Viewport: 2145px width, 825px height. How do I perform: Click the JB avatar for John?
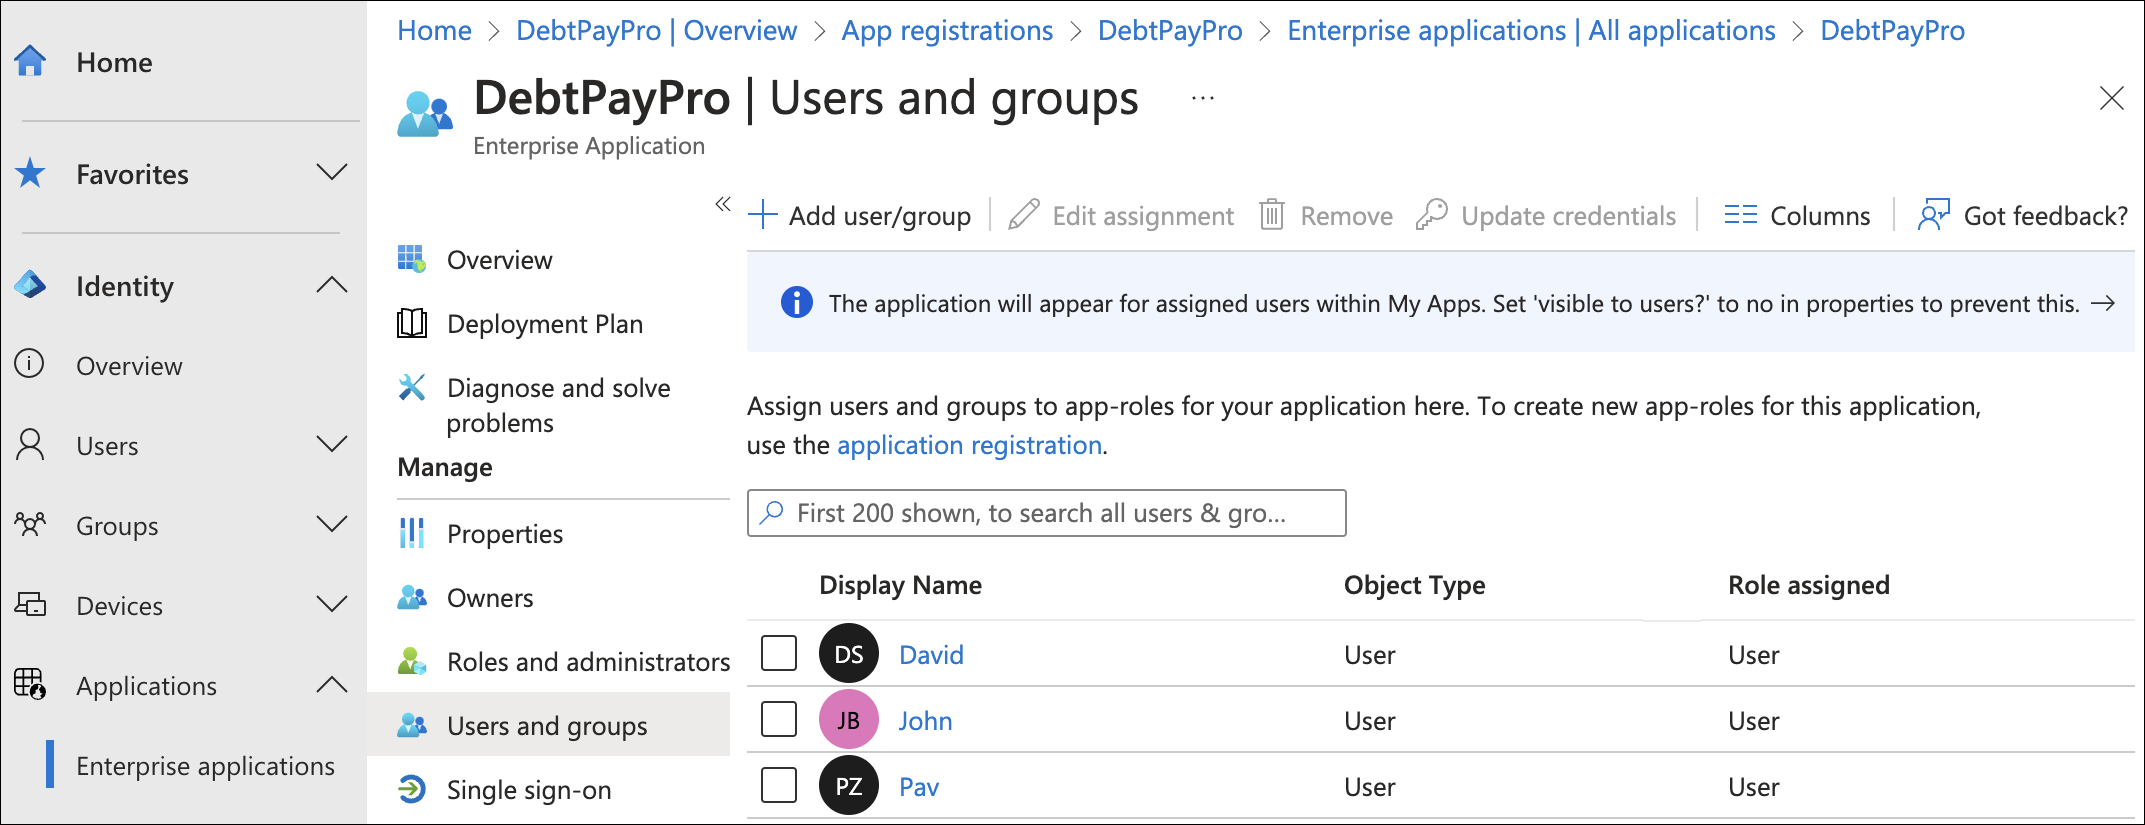[849, 720]
